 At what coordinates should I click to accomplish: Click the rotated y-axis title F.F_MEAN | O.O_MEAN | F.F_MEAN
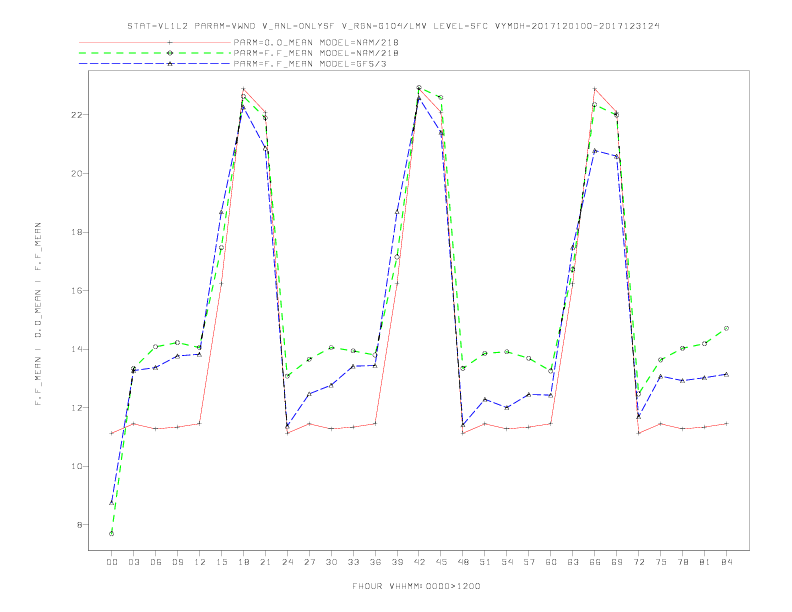pos(38,314)
